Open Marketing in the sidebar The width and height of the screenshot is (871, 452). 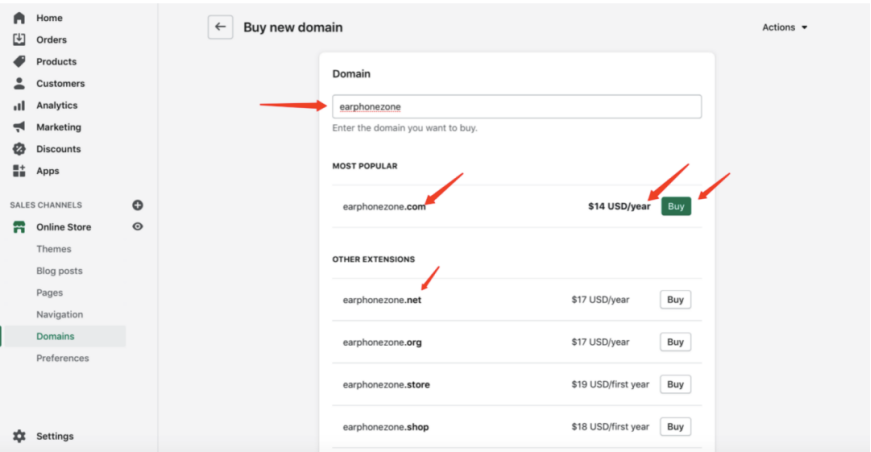point(58,127)
